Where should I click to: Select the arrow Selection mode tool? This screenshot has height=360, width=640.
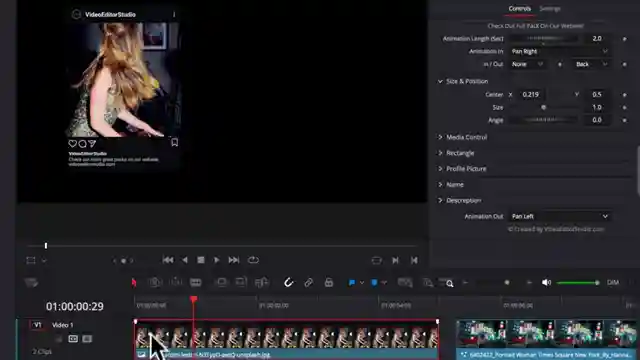[134, 282]
